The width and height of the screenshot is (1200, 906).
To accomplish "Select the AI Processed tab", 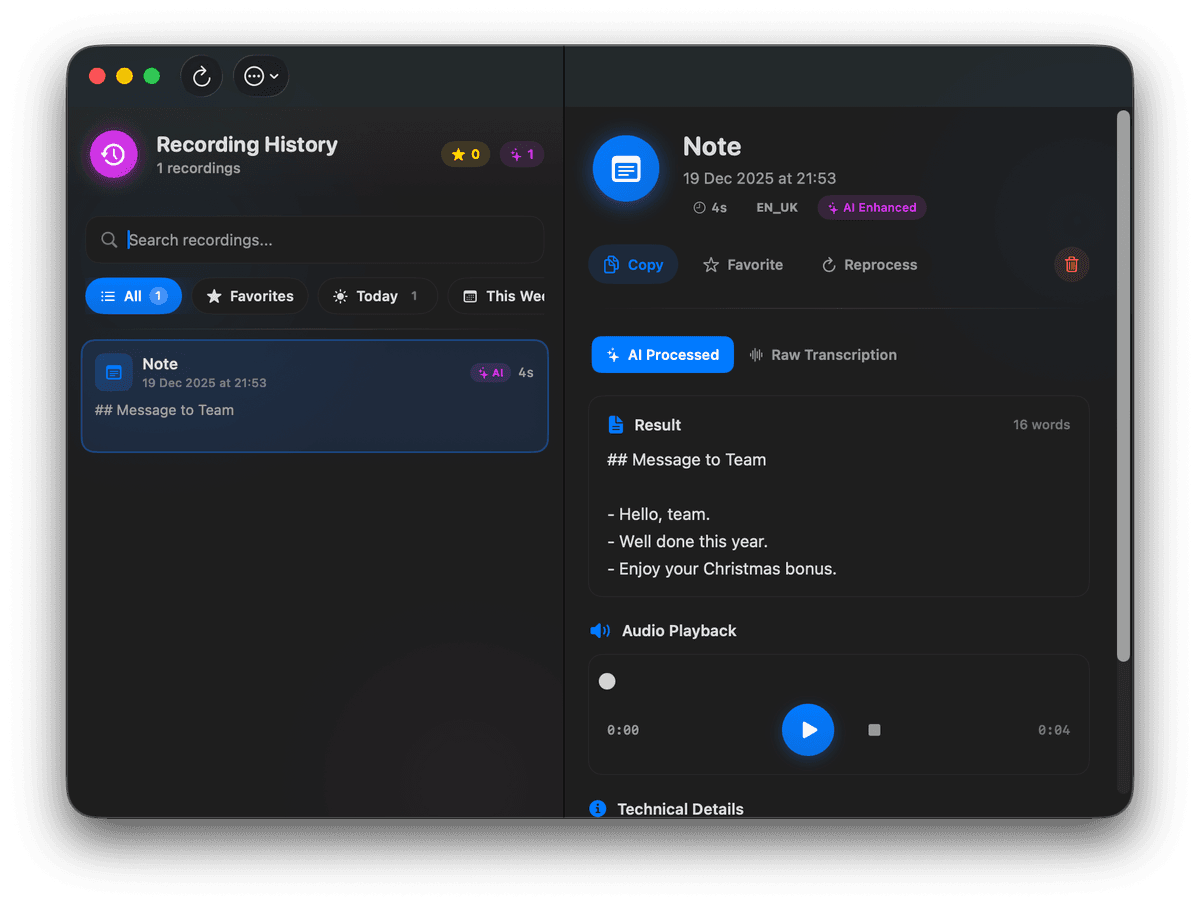I will [x=662, y=354].
